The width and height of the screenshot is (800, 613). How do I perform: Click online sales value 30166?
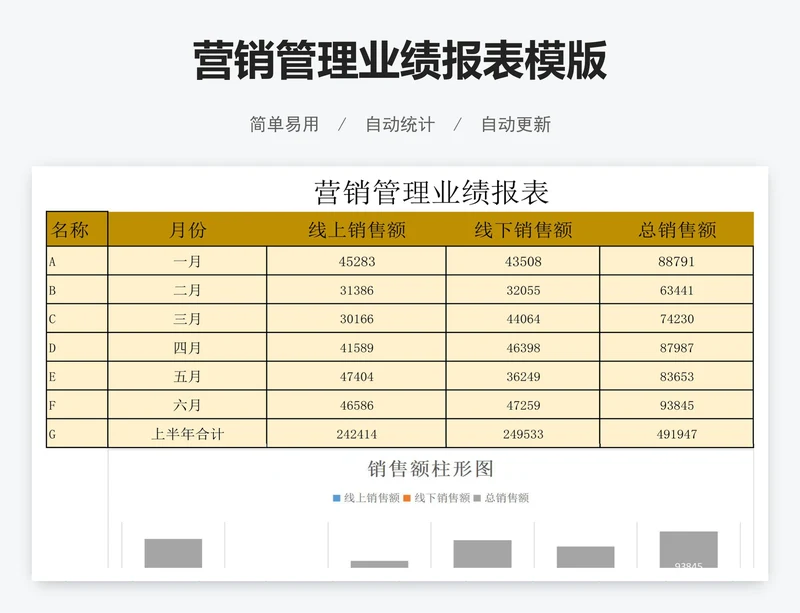pos(357,318)
